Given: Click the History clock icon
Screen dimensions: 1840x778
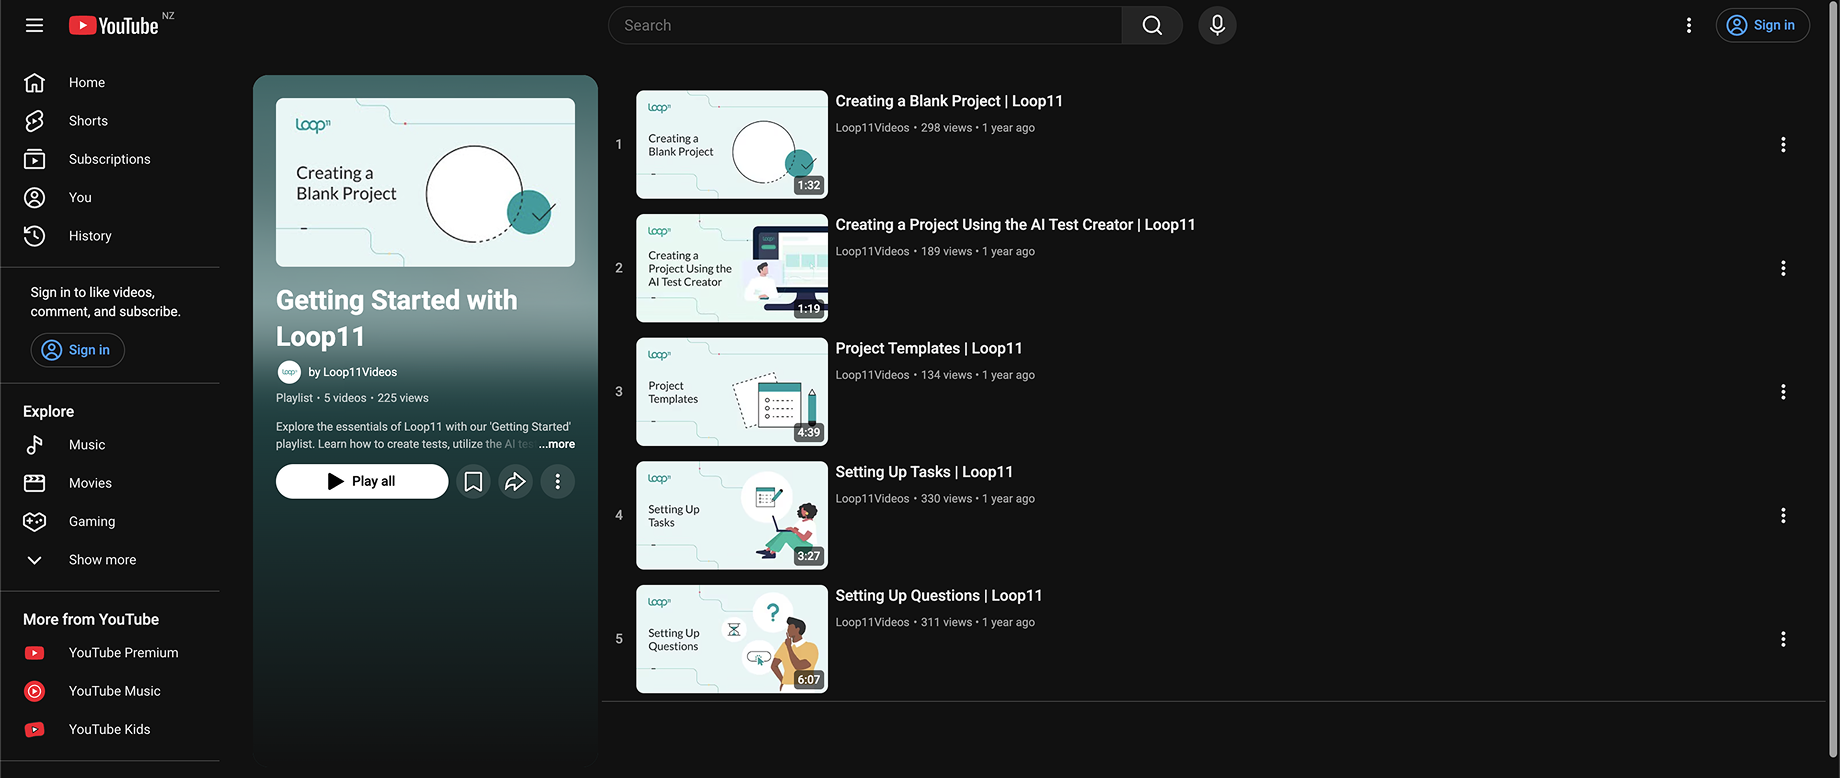Looking at the screenshot, I should [35, 236].
